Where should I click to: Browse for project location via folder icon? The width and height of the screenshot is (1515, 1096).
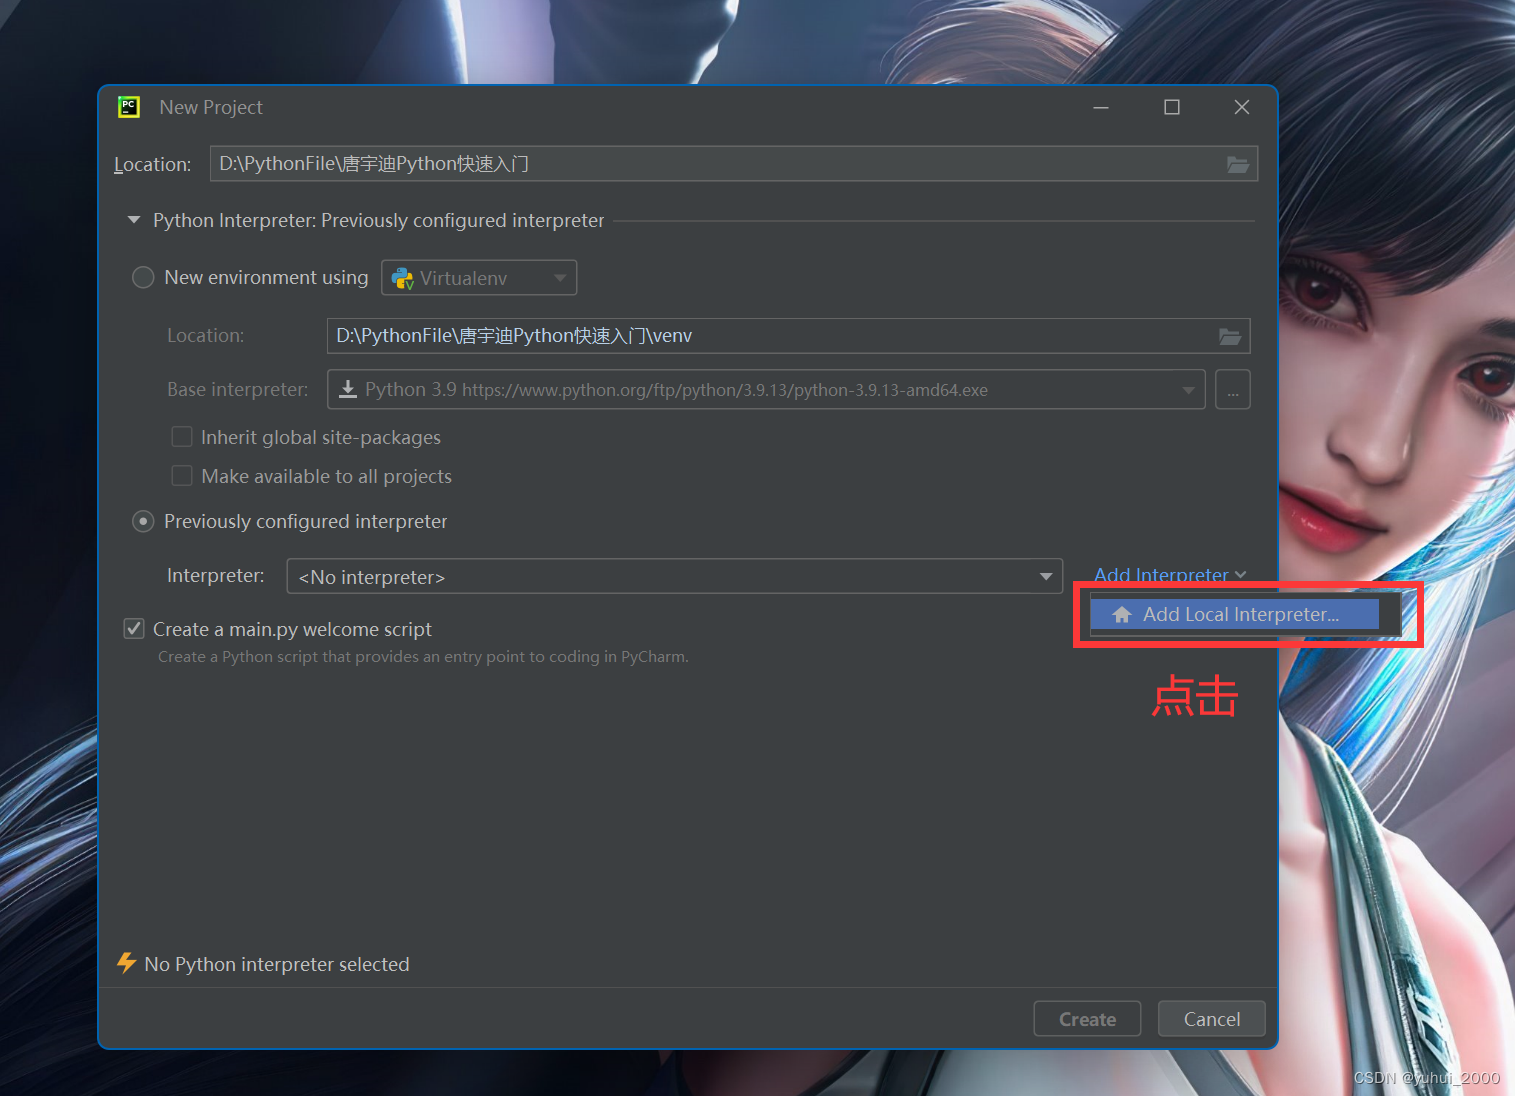[x=1238, y=164]
